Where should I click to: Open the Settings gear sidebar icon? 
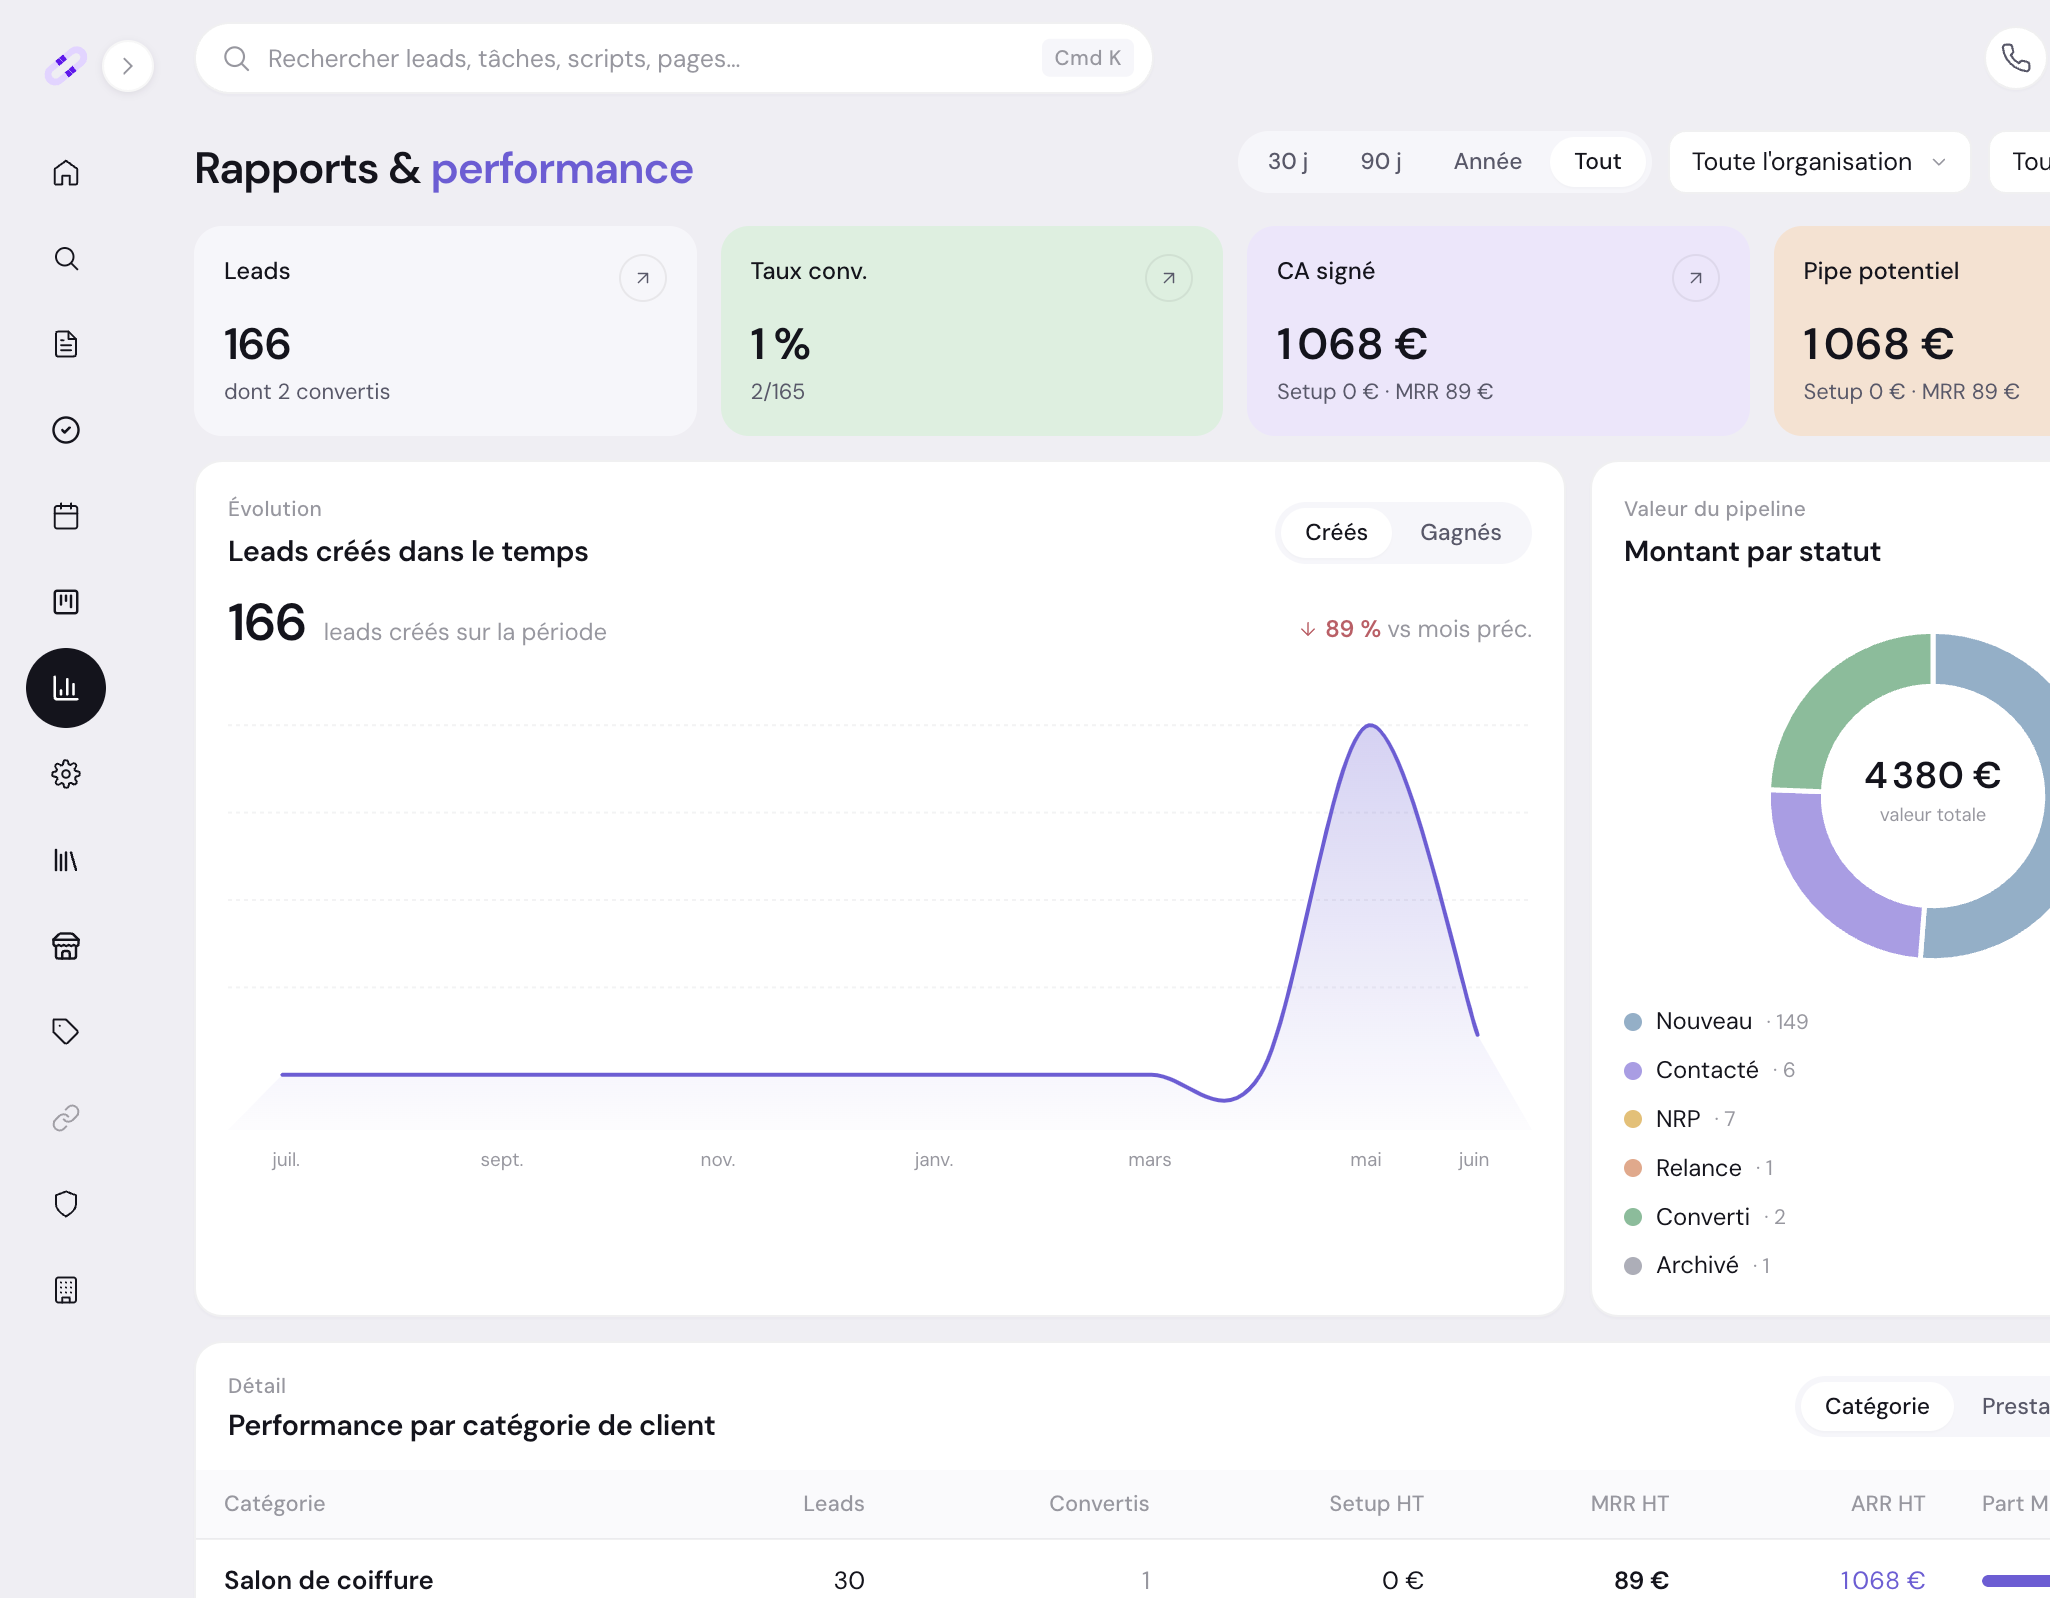point(66,774)
